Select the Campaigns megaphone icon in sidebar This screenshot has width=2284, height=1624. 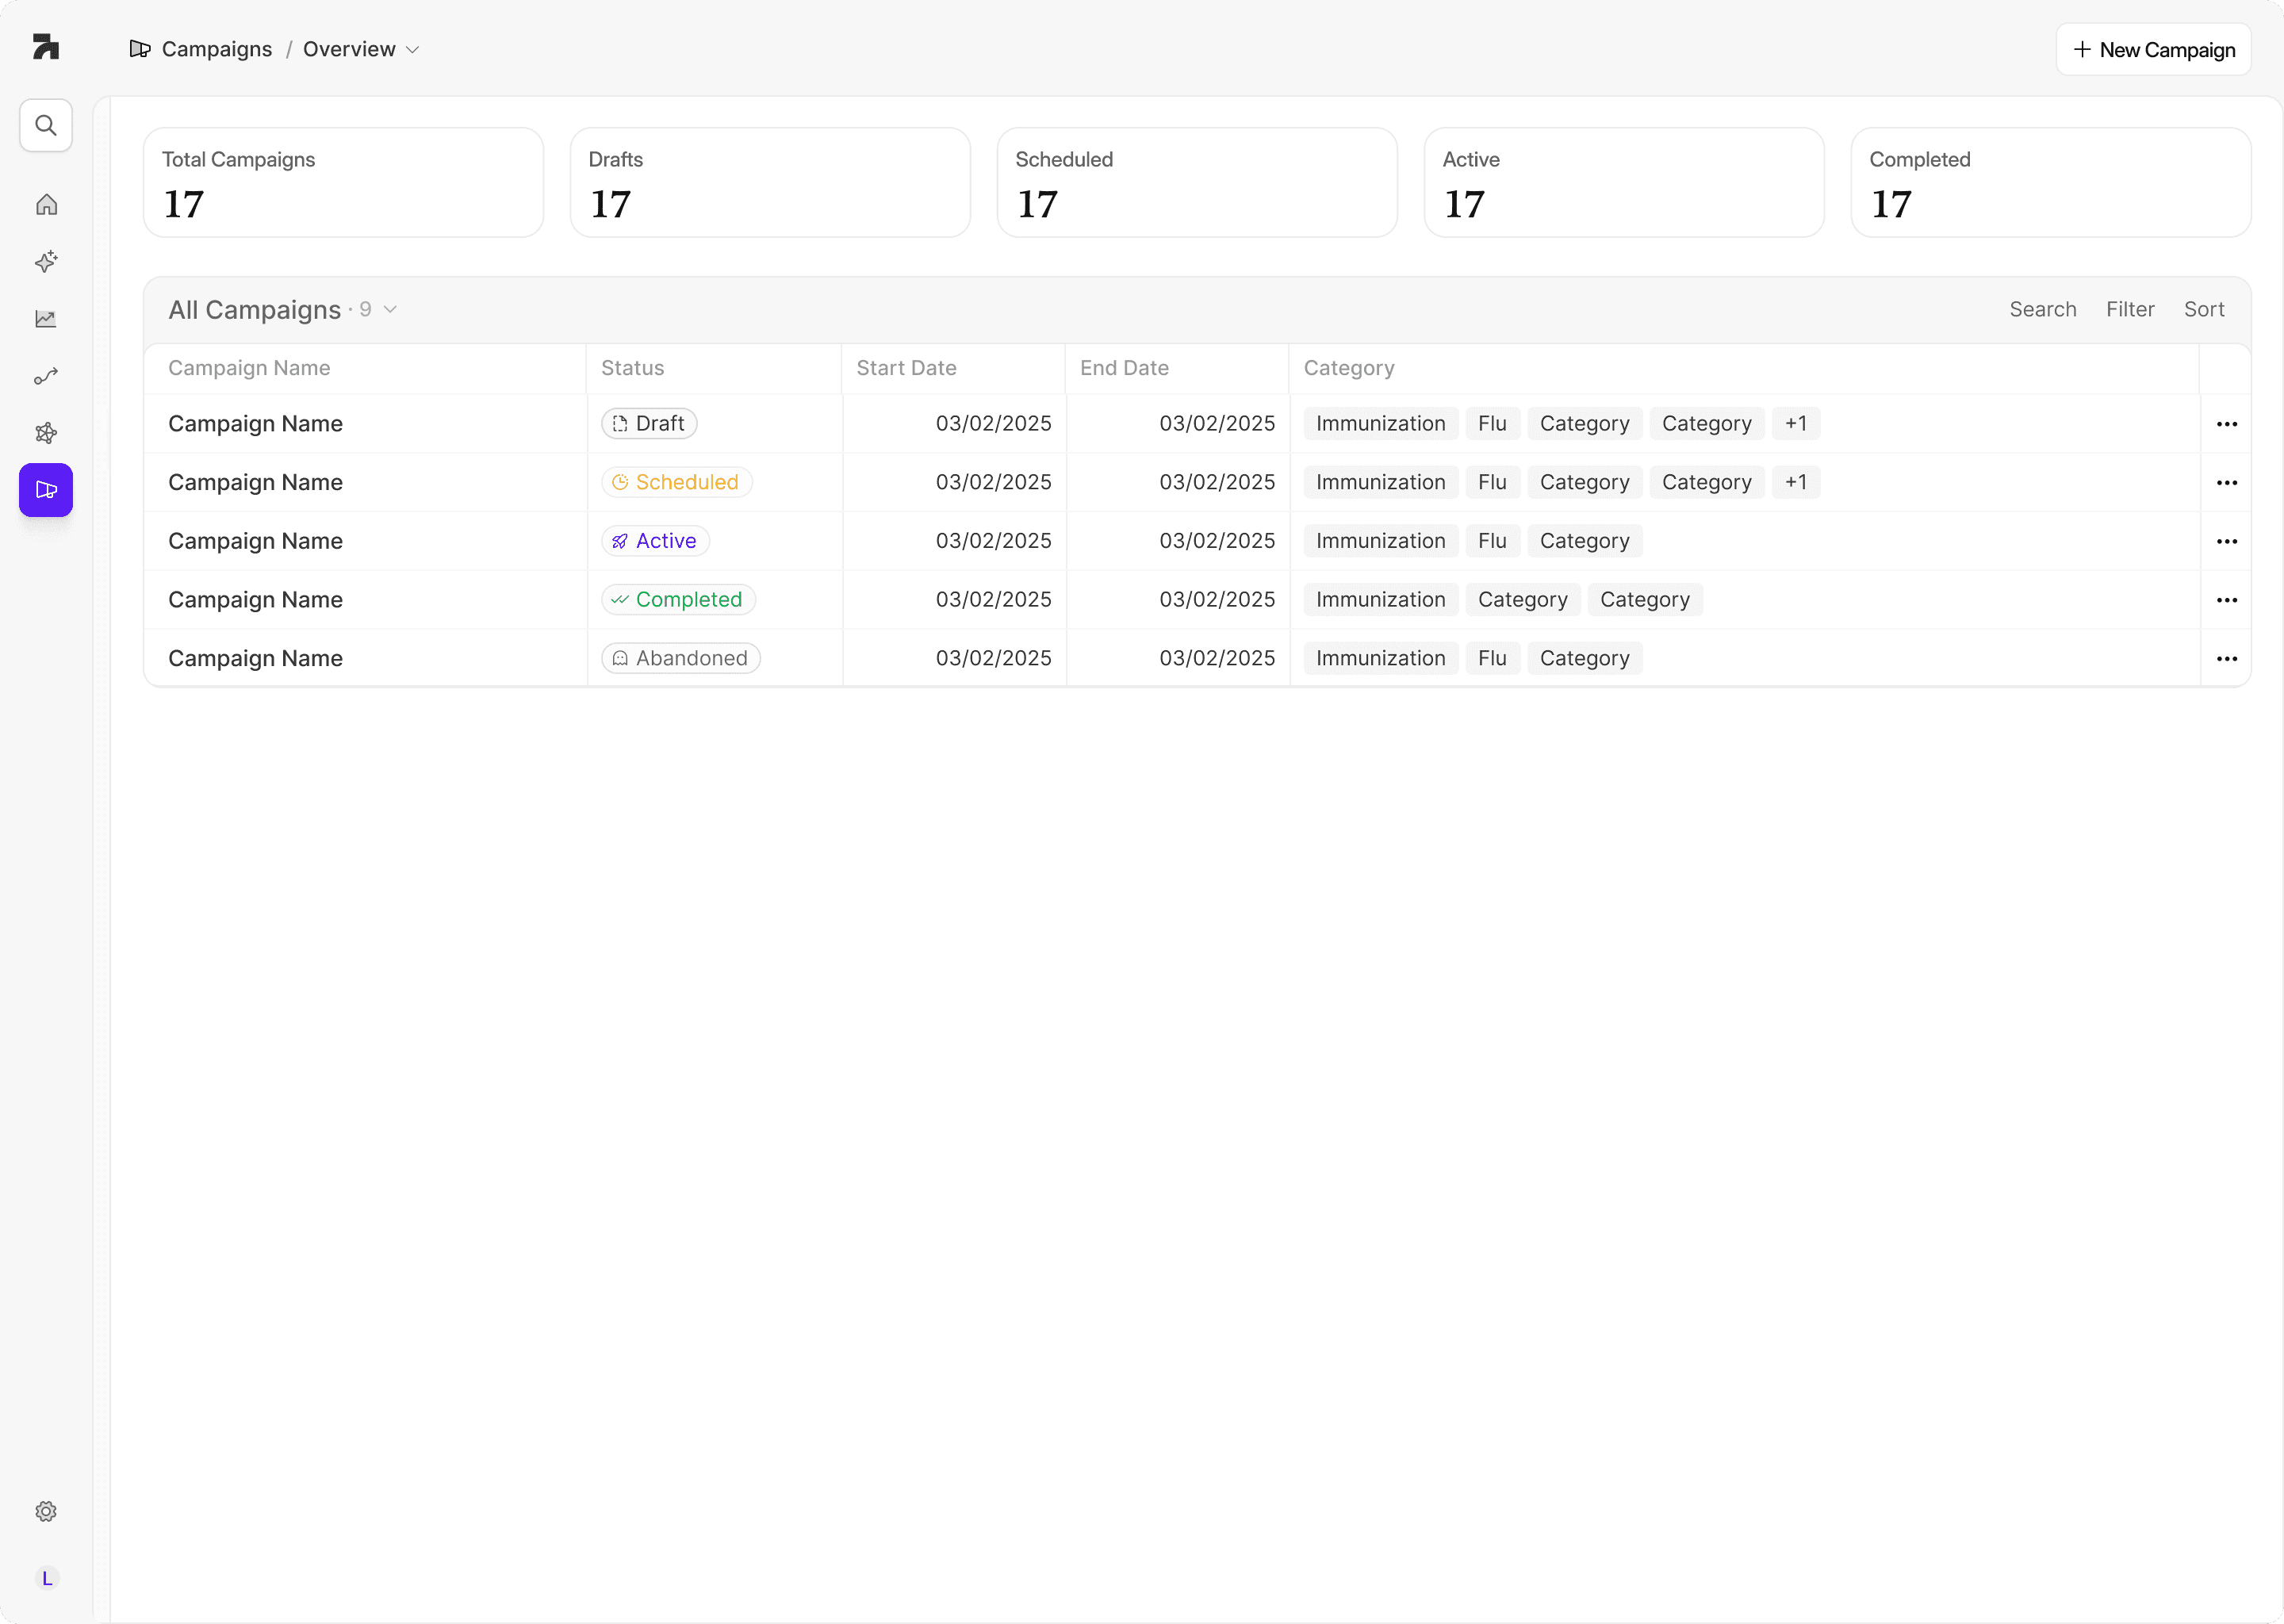pos(46,490)
